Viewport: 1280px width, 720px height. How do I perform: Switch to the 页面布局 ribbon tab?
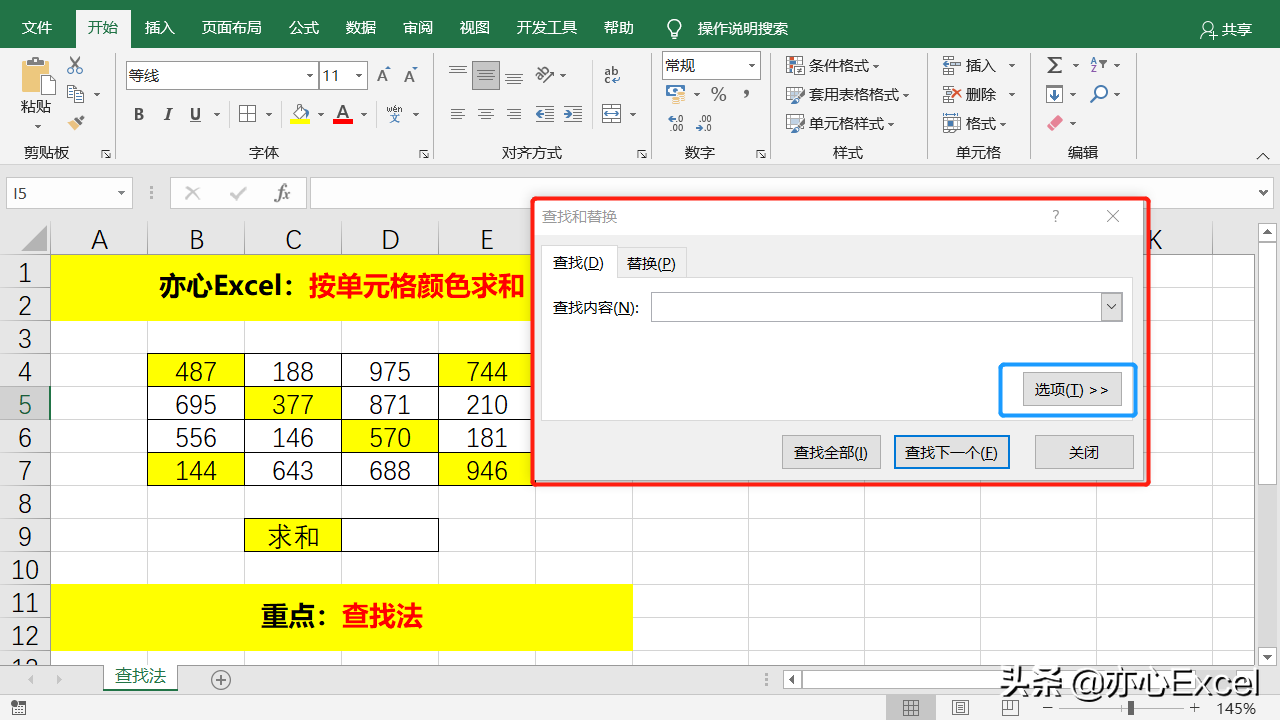pyautogui.click(x=231, y=28)
